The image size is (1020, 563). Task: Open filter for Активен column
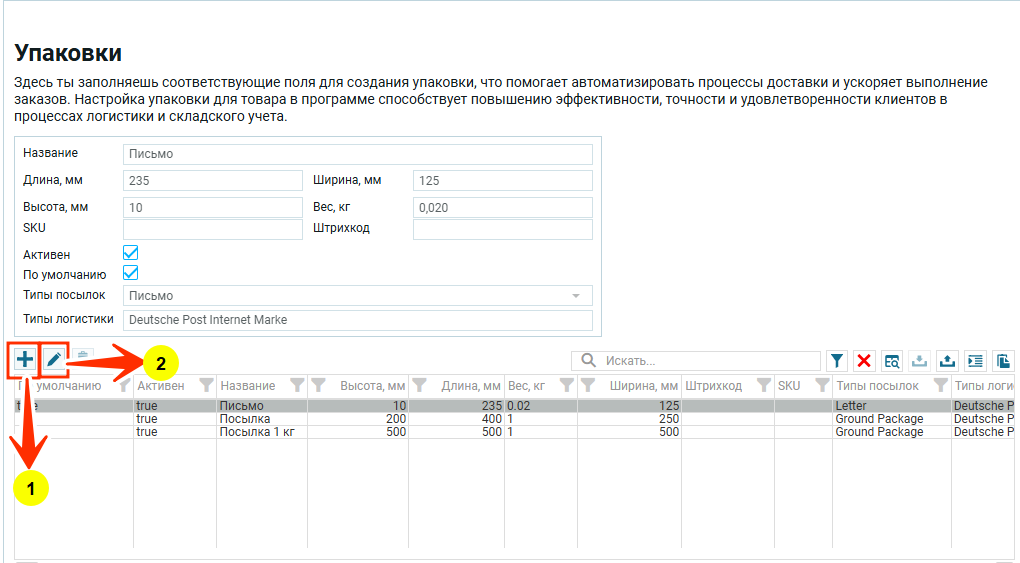tap(206, 385)
